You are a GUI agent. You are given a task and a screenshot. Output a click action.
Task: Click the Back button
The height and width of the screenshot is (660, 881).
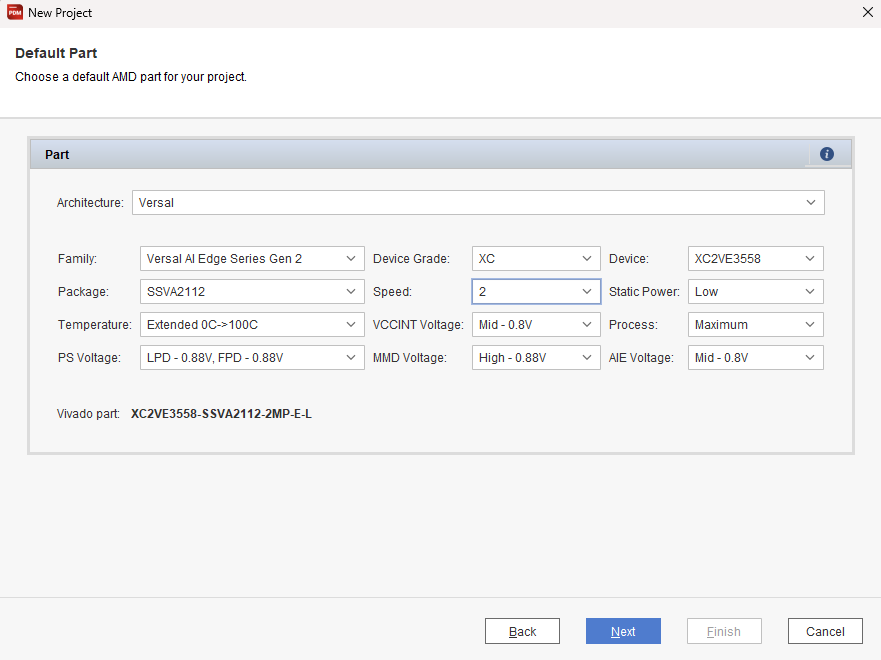(522, 631)
